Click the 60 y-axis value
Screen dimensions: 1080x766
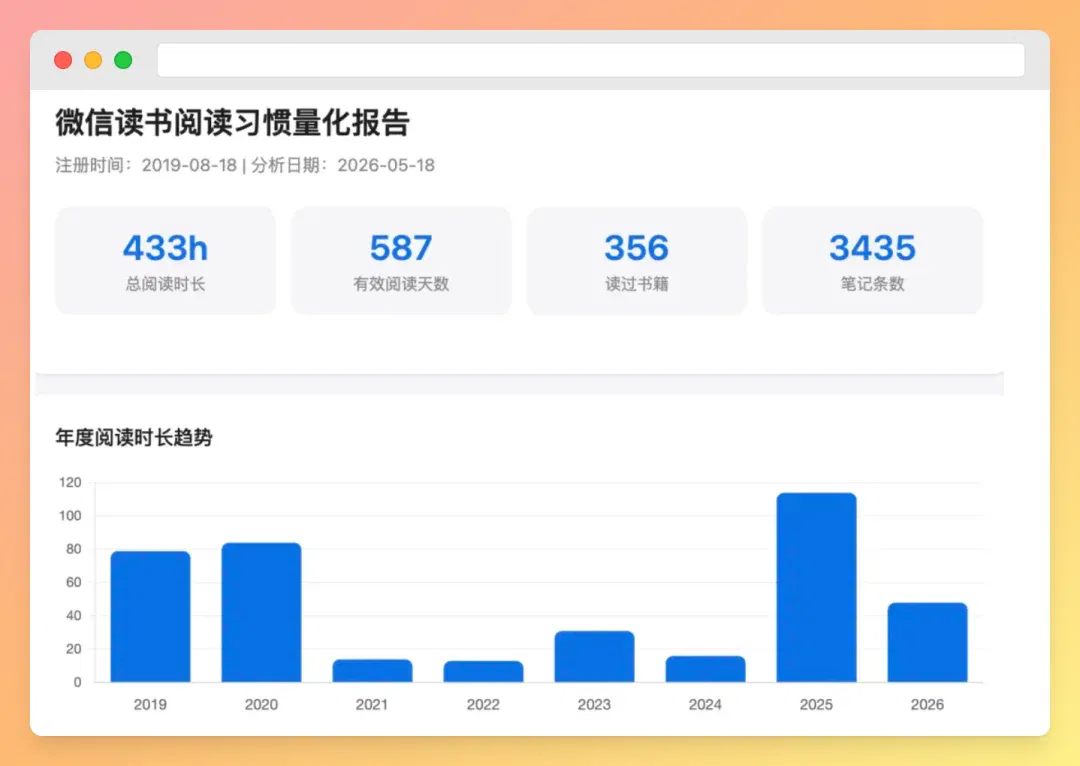(74, 582)
